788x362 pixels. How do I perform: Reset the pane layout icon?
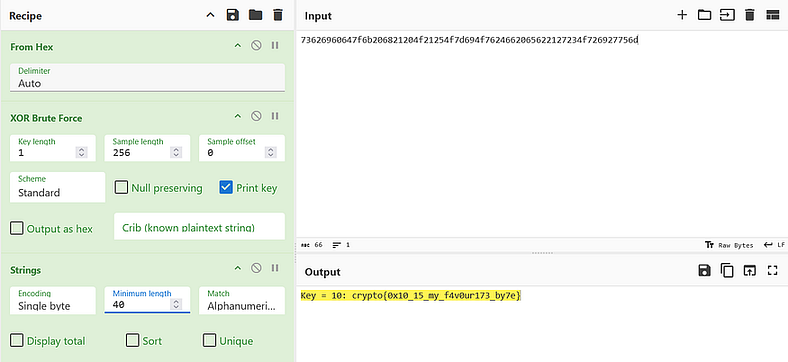point(772,15)
